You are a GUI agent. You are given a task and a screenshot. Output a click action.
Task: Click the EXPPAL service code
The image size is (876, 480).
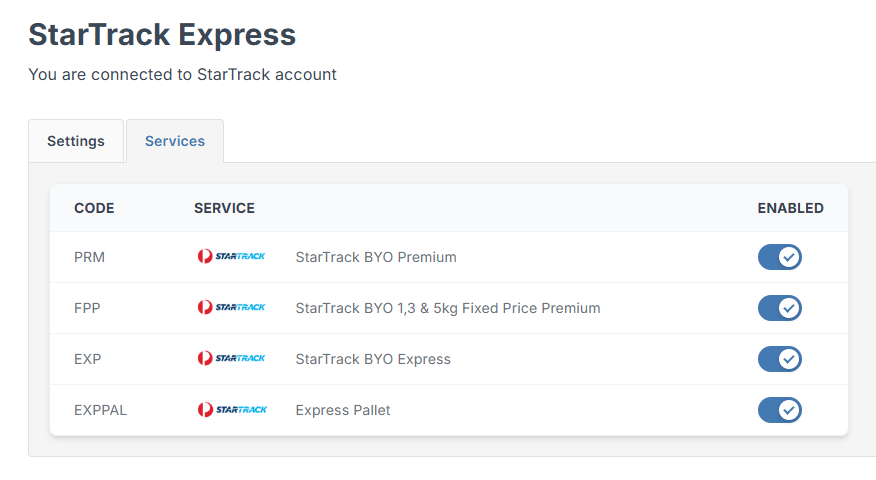pos(98,410)
